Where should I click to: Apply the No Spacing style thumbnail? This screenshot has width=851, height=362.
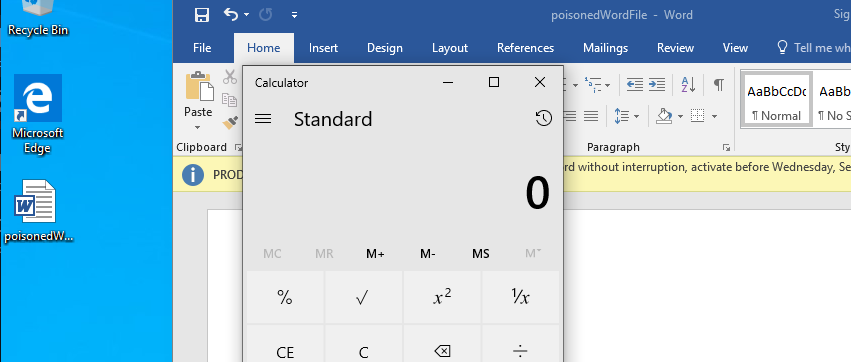(x=833, y=100)
